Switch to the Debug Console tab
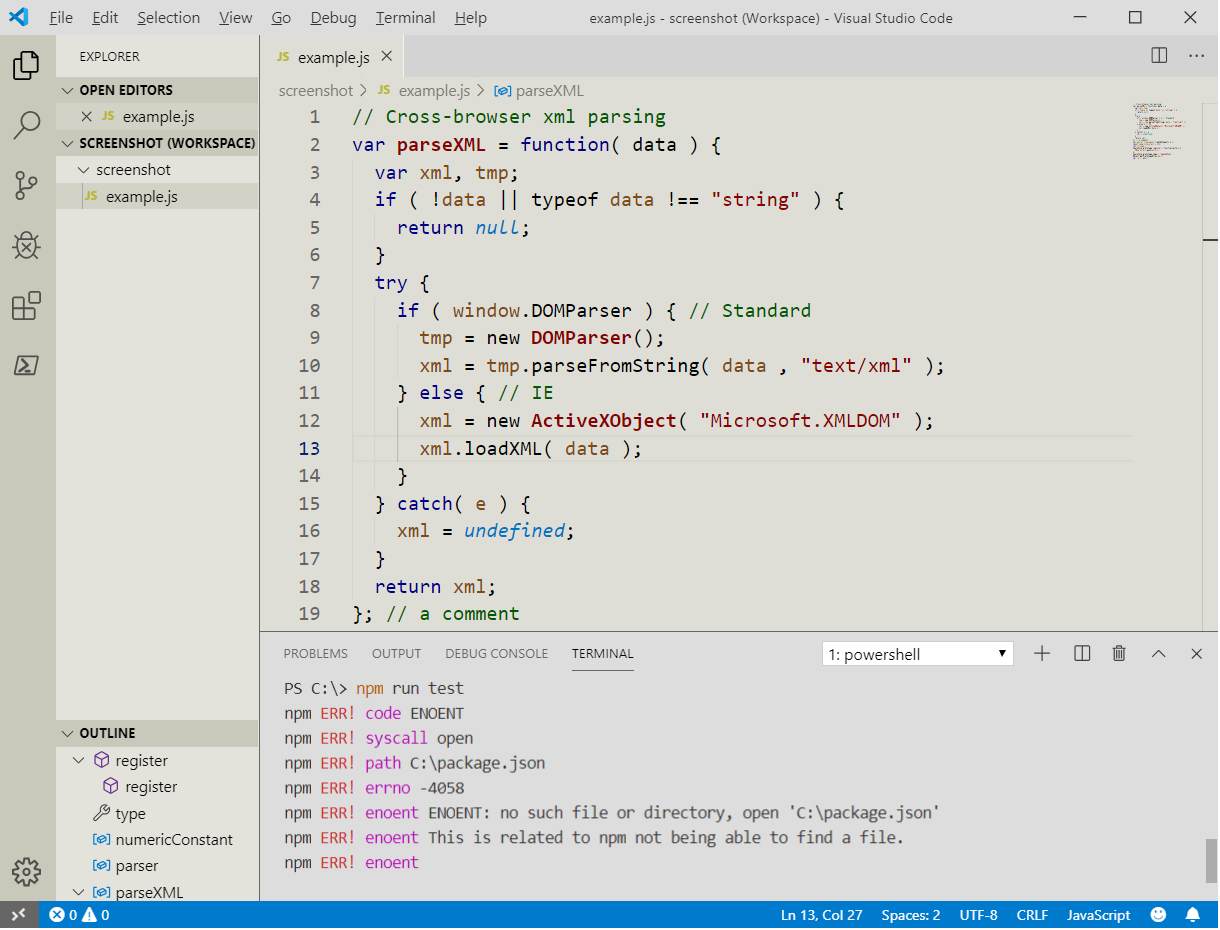This screenshot has width=1220, height=930. [497, 654]
